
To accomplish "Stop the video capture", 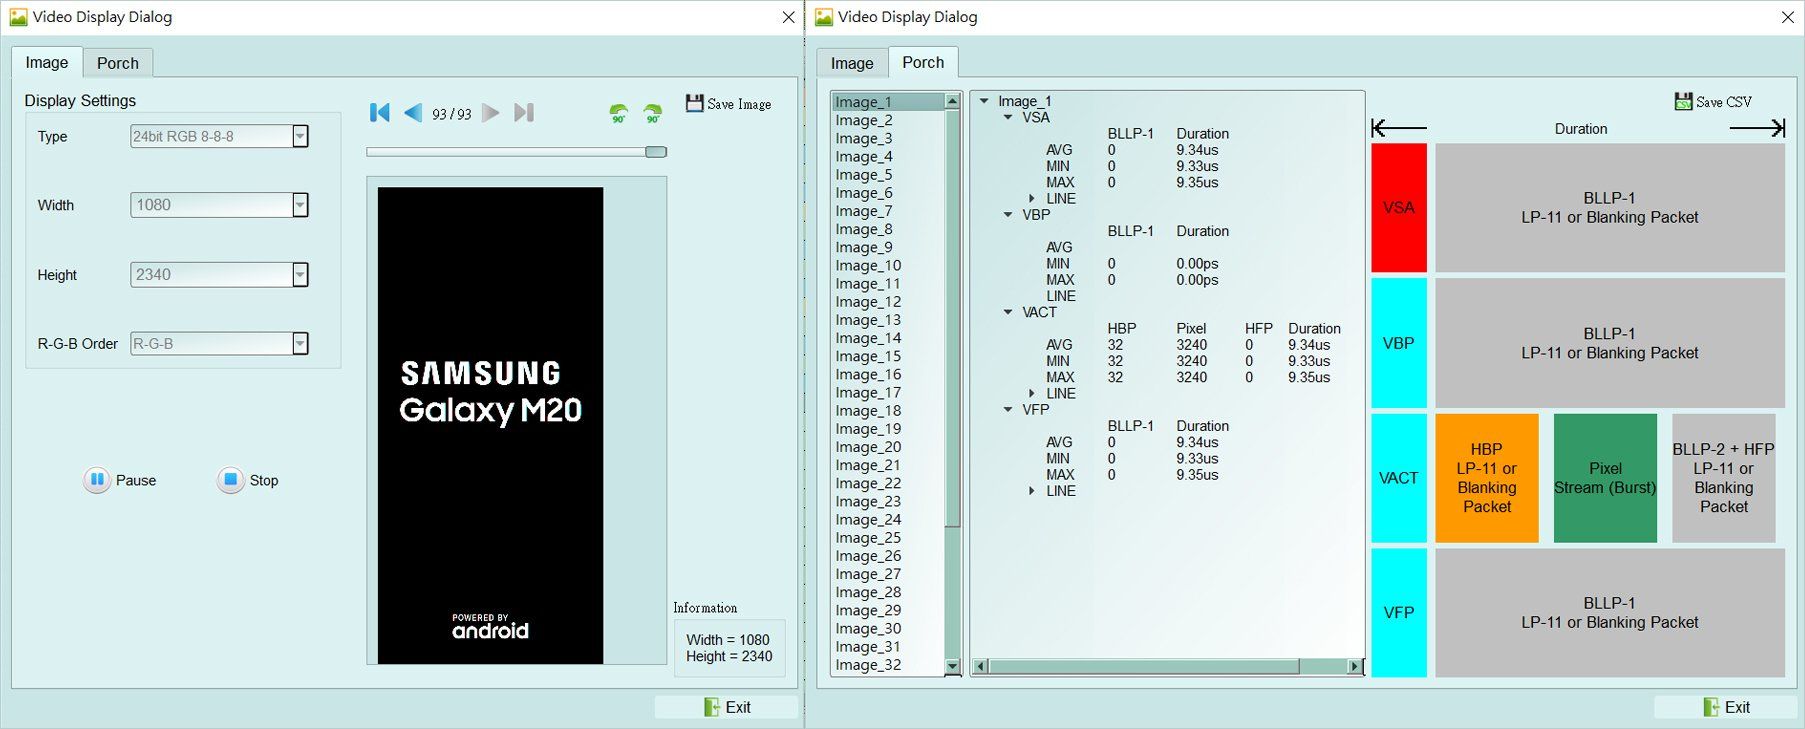I will [248, 480].
